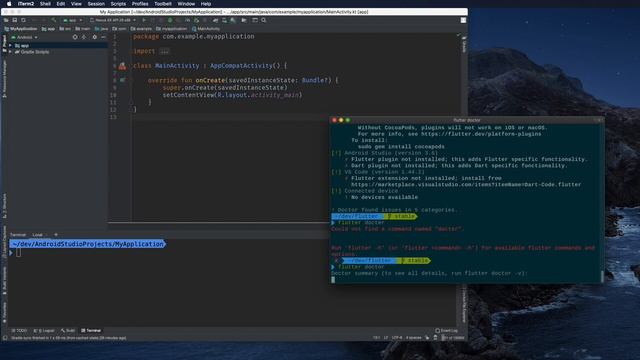Click flutter.dev/platform-plugins link in terminal
The image size is (640, 360).
tap(481, 134)
